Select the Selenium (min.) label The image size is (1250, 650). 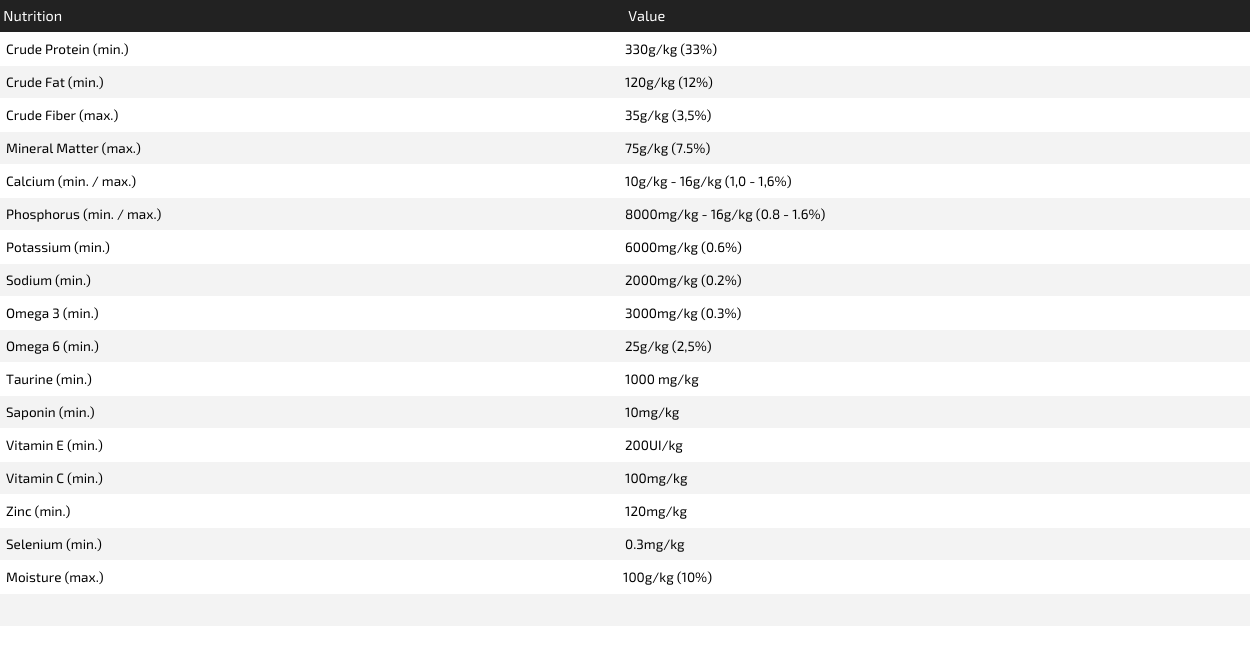tap(54, 544)
